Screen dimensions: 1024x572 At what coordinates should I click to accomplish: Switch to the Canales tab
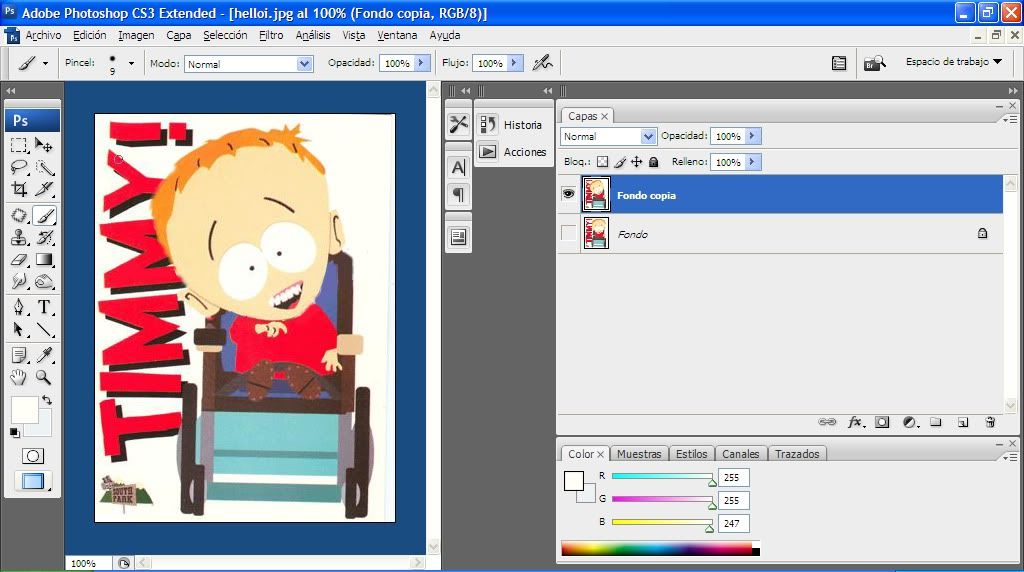tap(741, 454)
